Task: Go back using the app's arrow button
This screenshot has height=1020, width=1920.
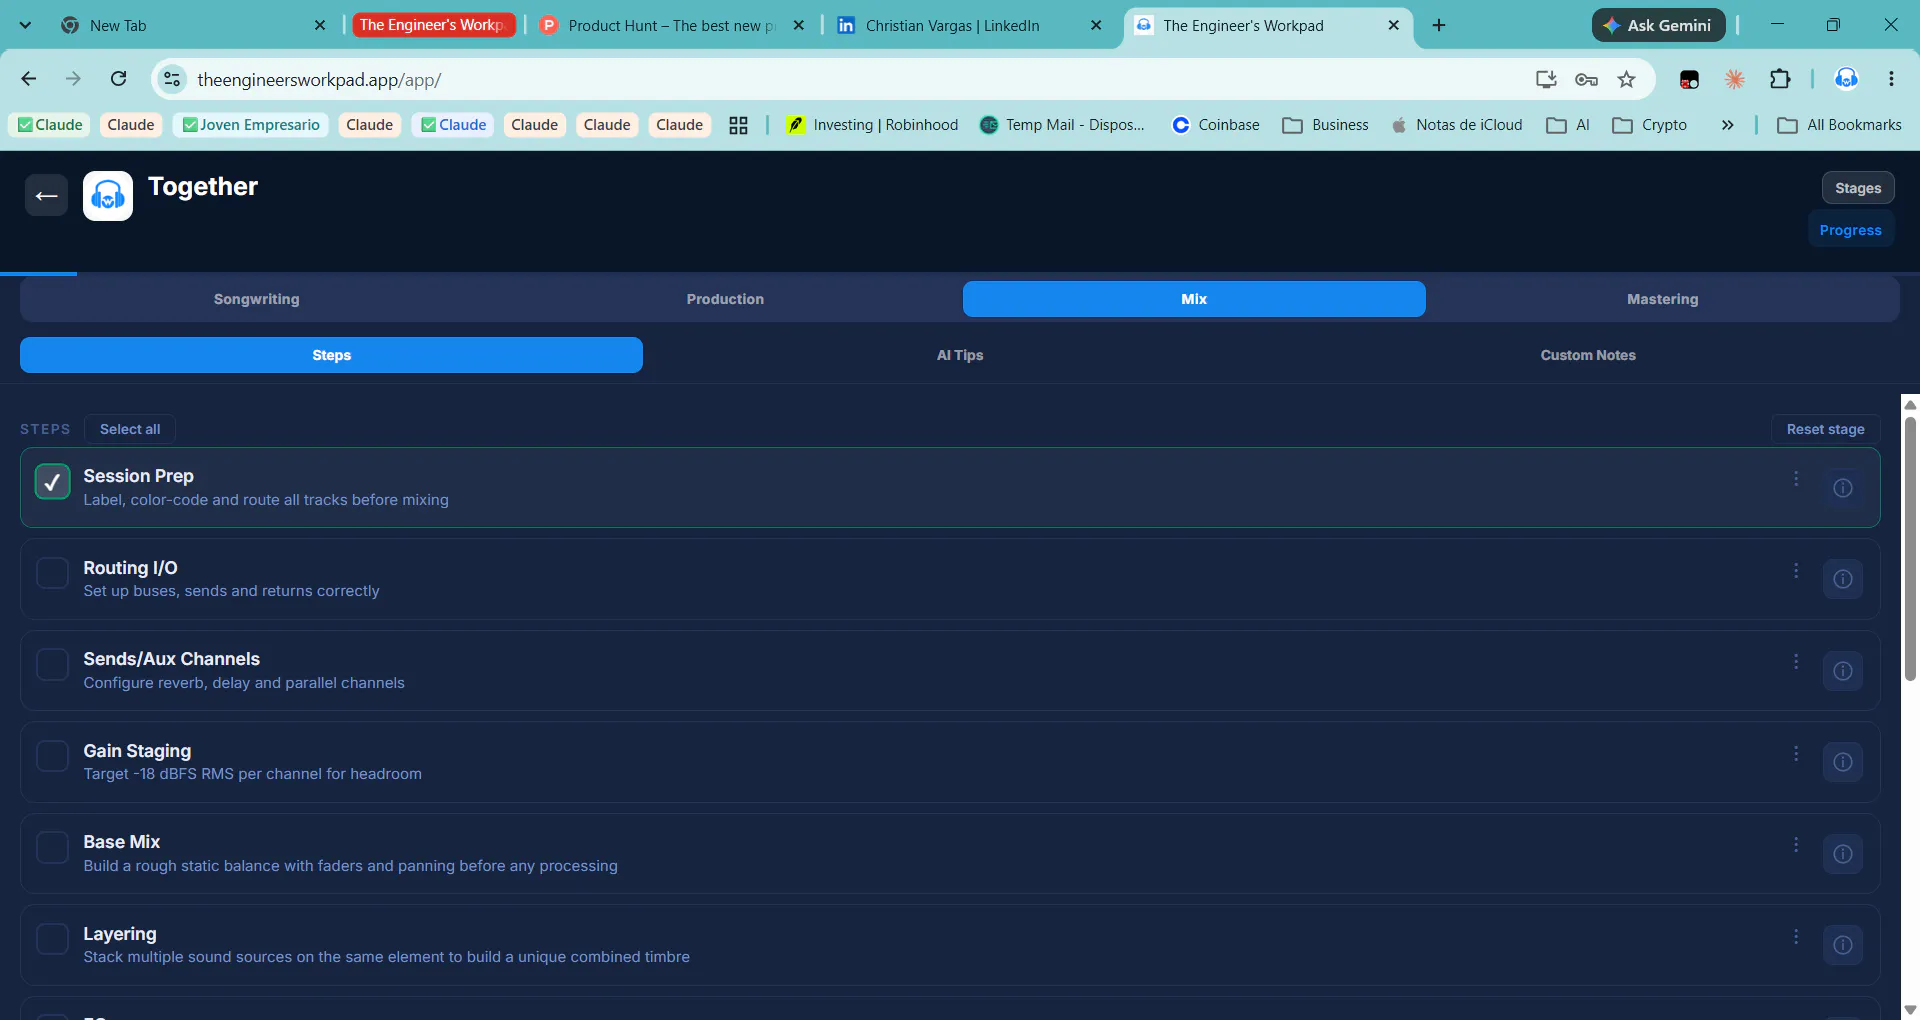Action: [x=46, y=195]
